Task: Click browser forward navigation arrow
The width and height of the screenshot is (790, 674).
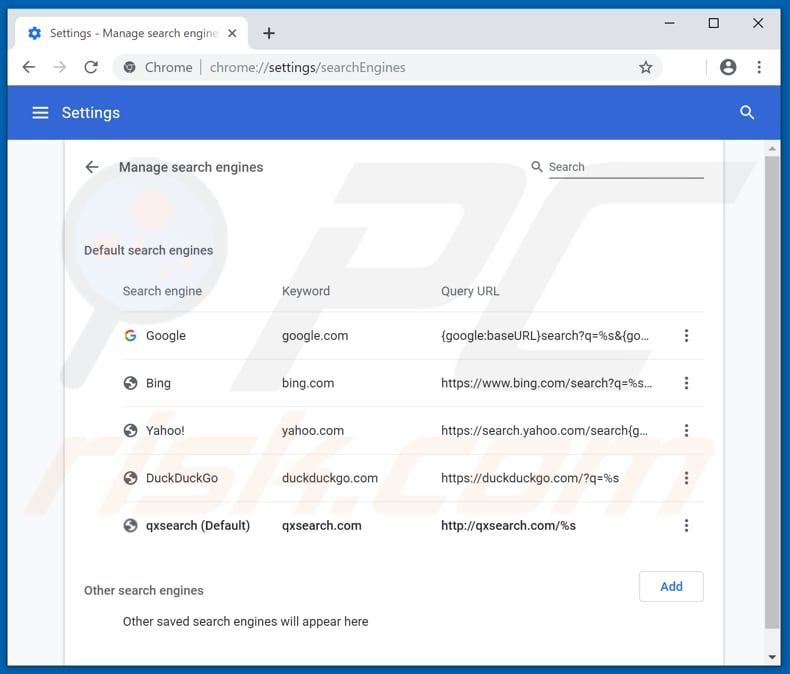Action: click(60, 67)
